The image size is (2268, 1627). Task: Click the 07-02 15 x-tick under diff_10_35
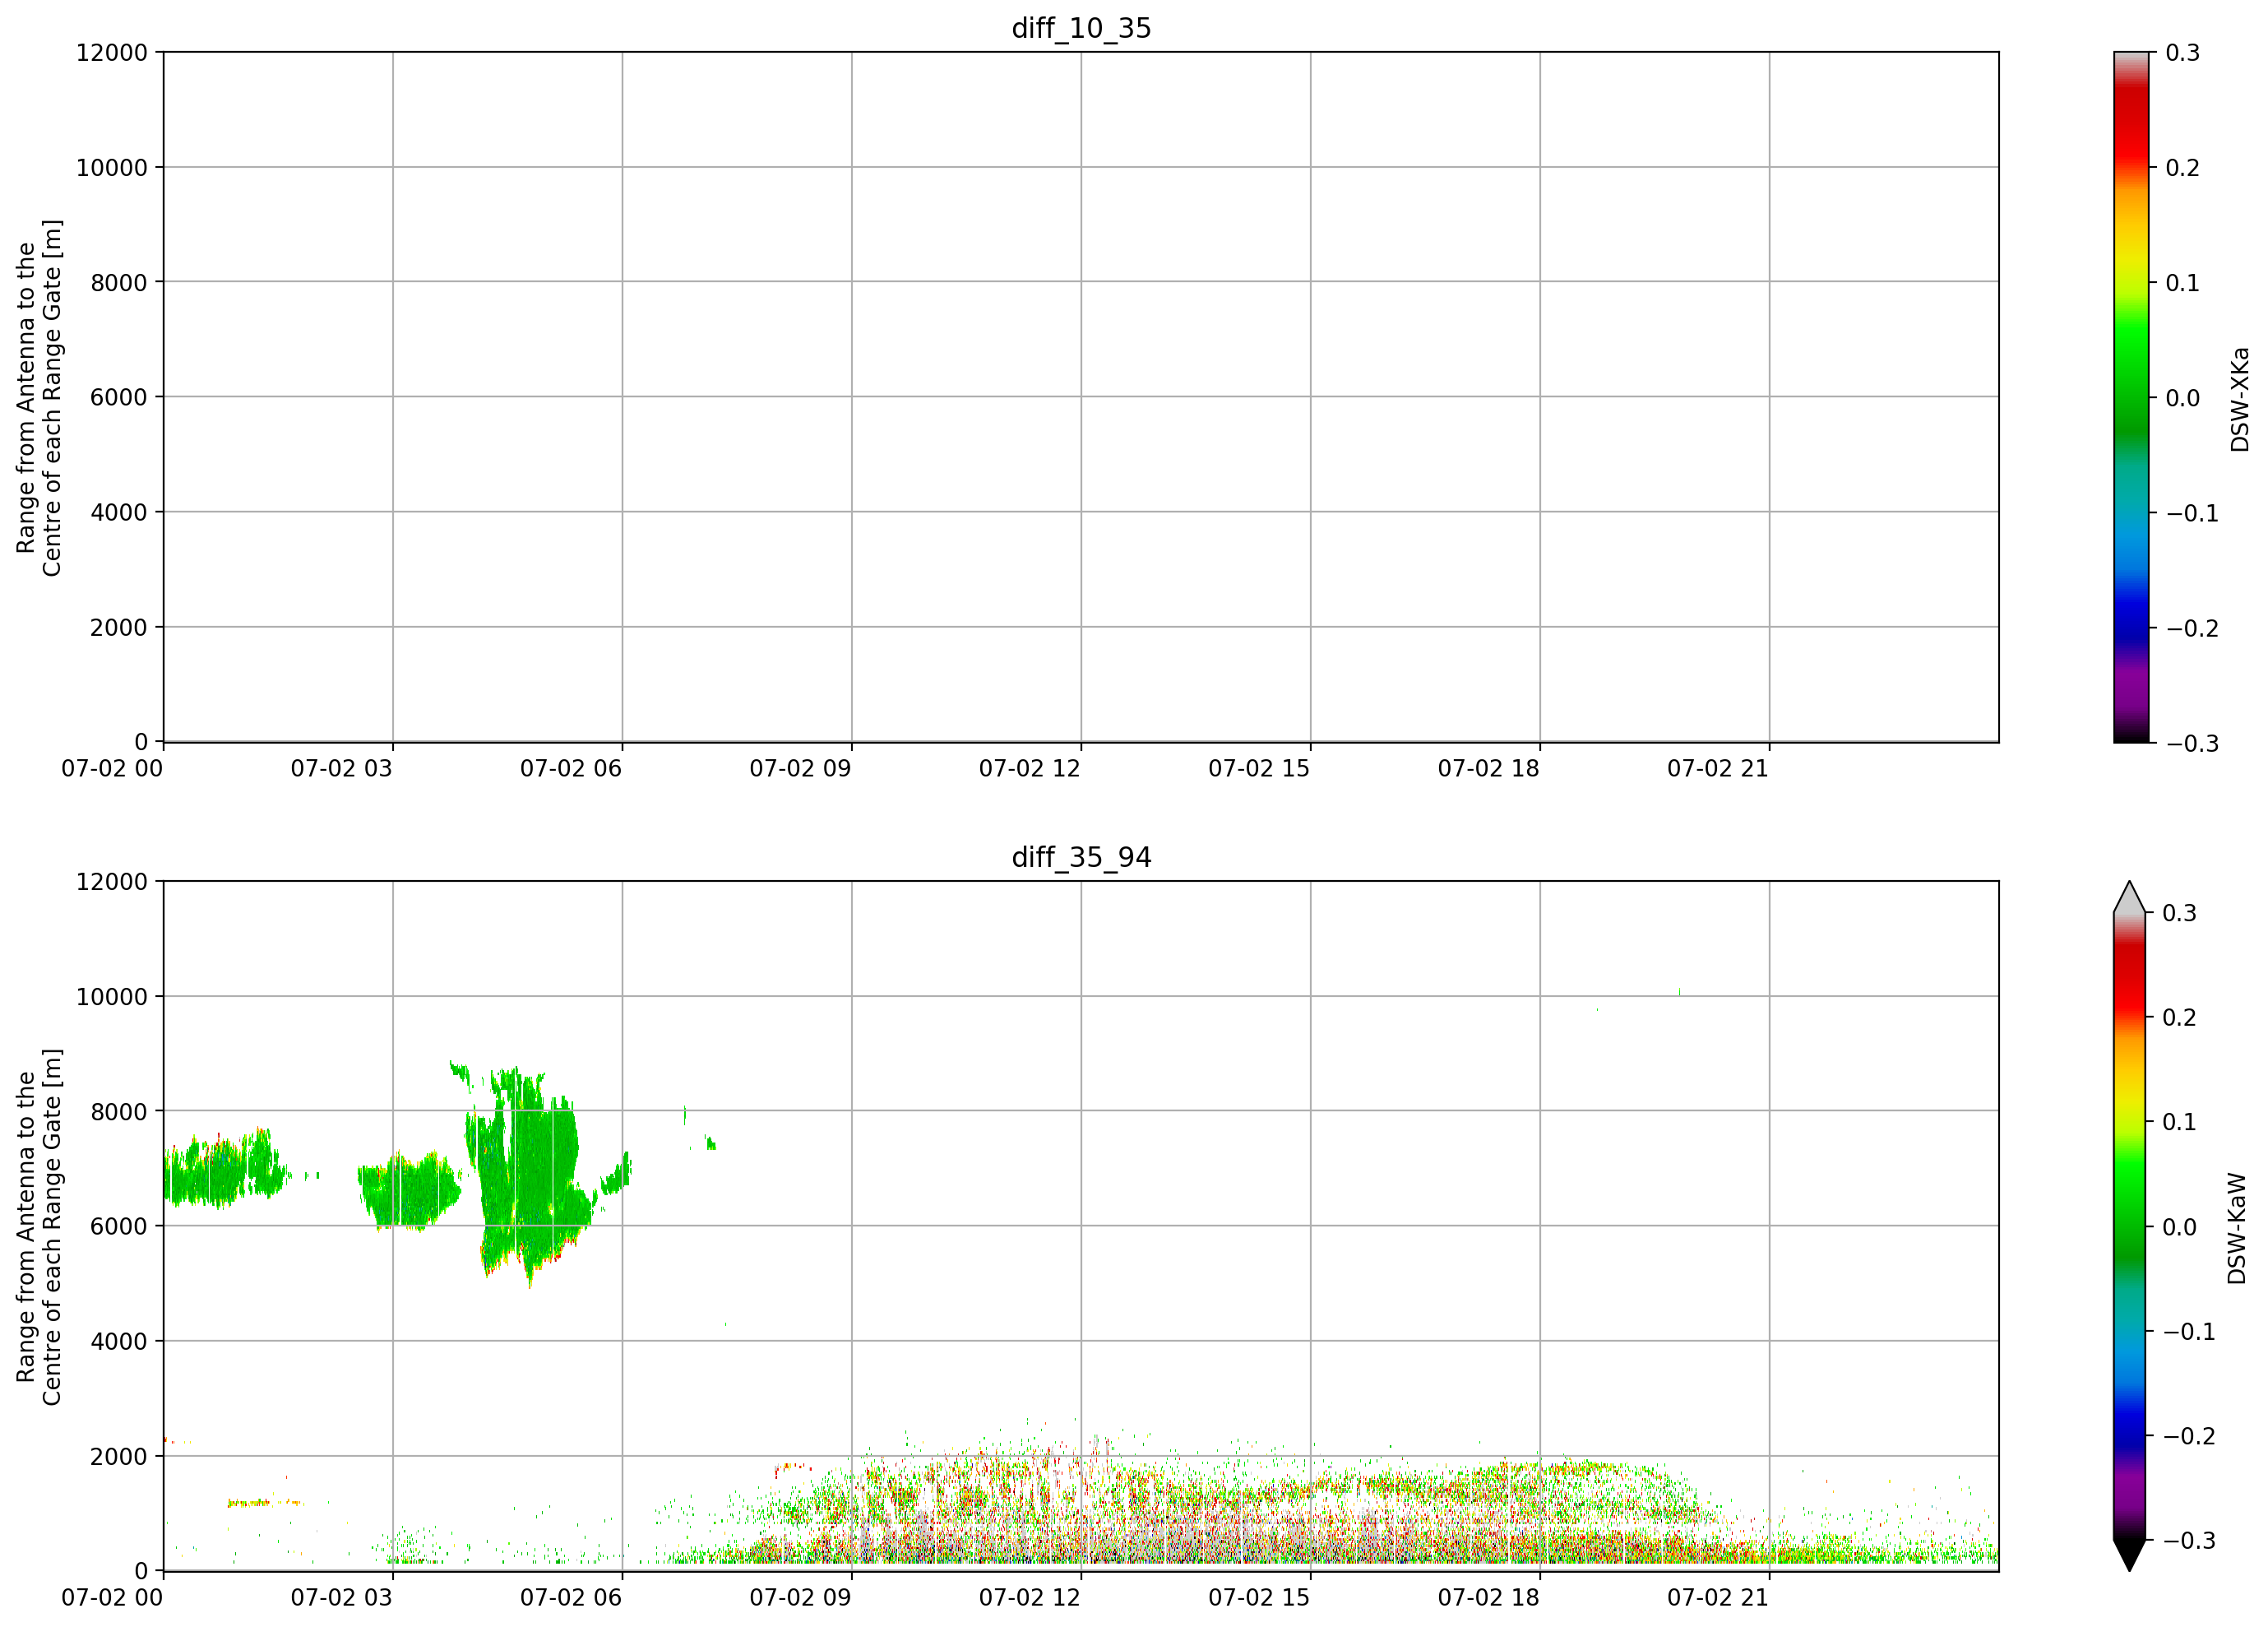[1259, 768]
